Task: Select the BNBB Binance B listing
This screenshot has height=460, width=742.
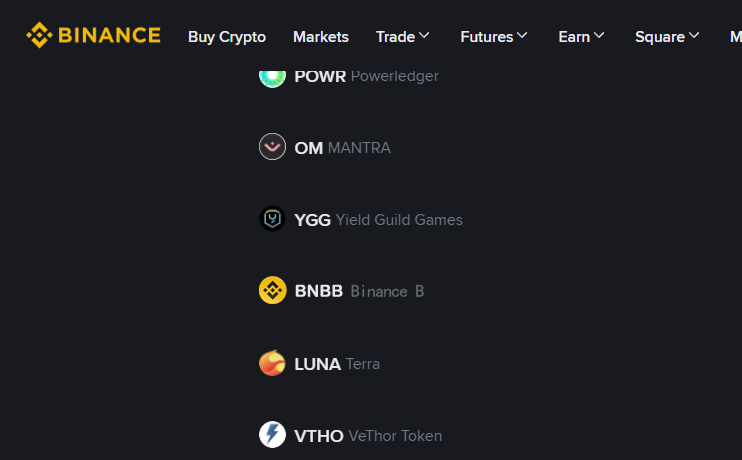Action: tap(359, 292)
